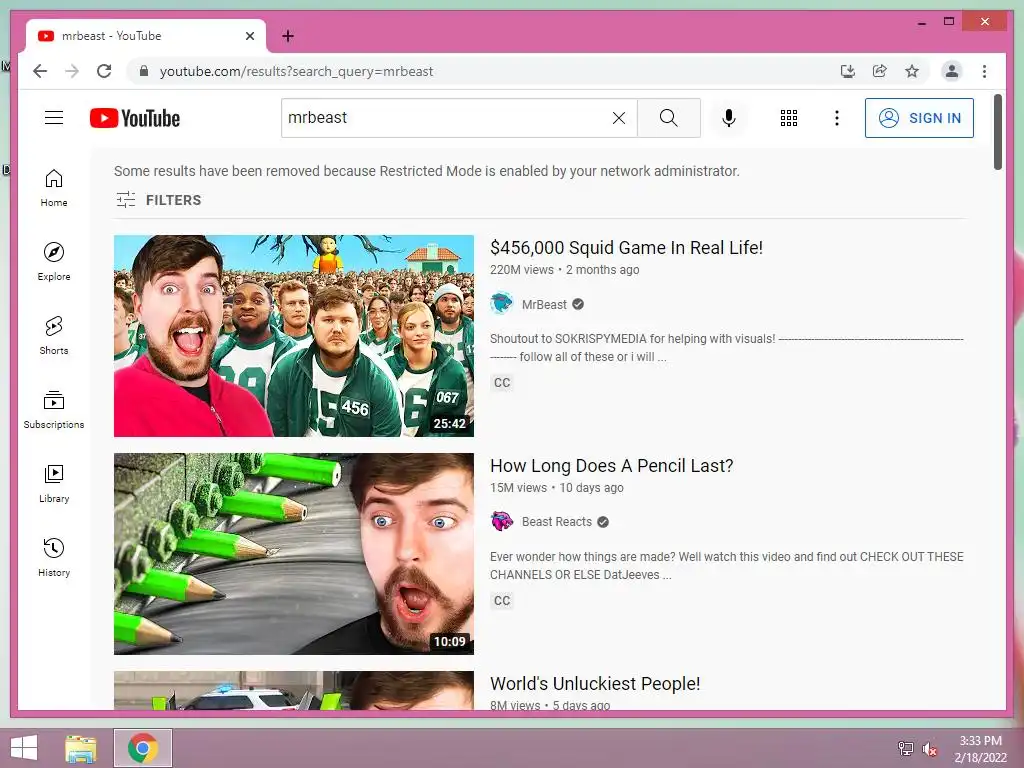Open Chrome three-dot menu
The image size is (1024, 768).
tap(984, 71)
